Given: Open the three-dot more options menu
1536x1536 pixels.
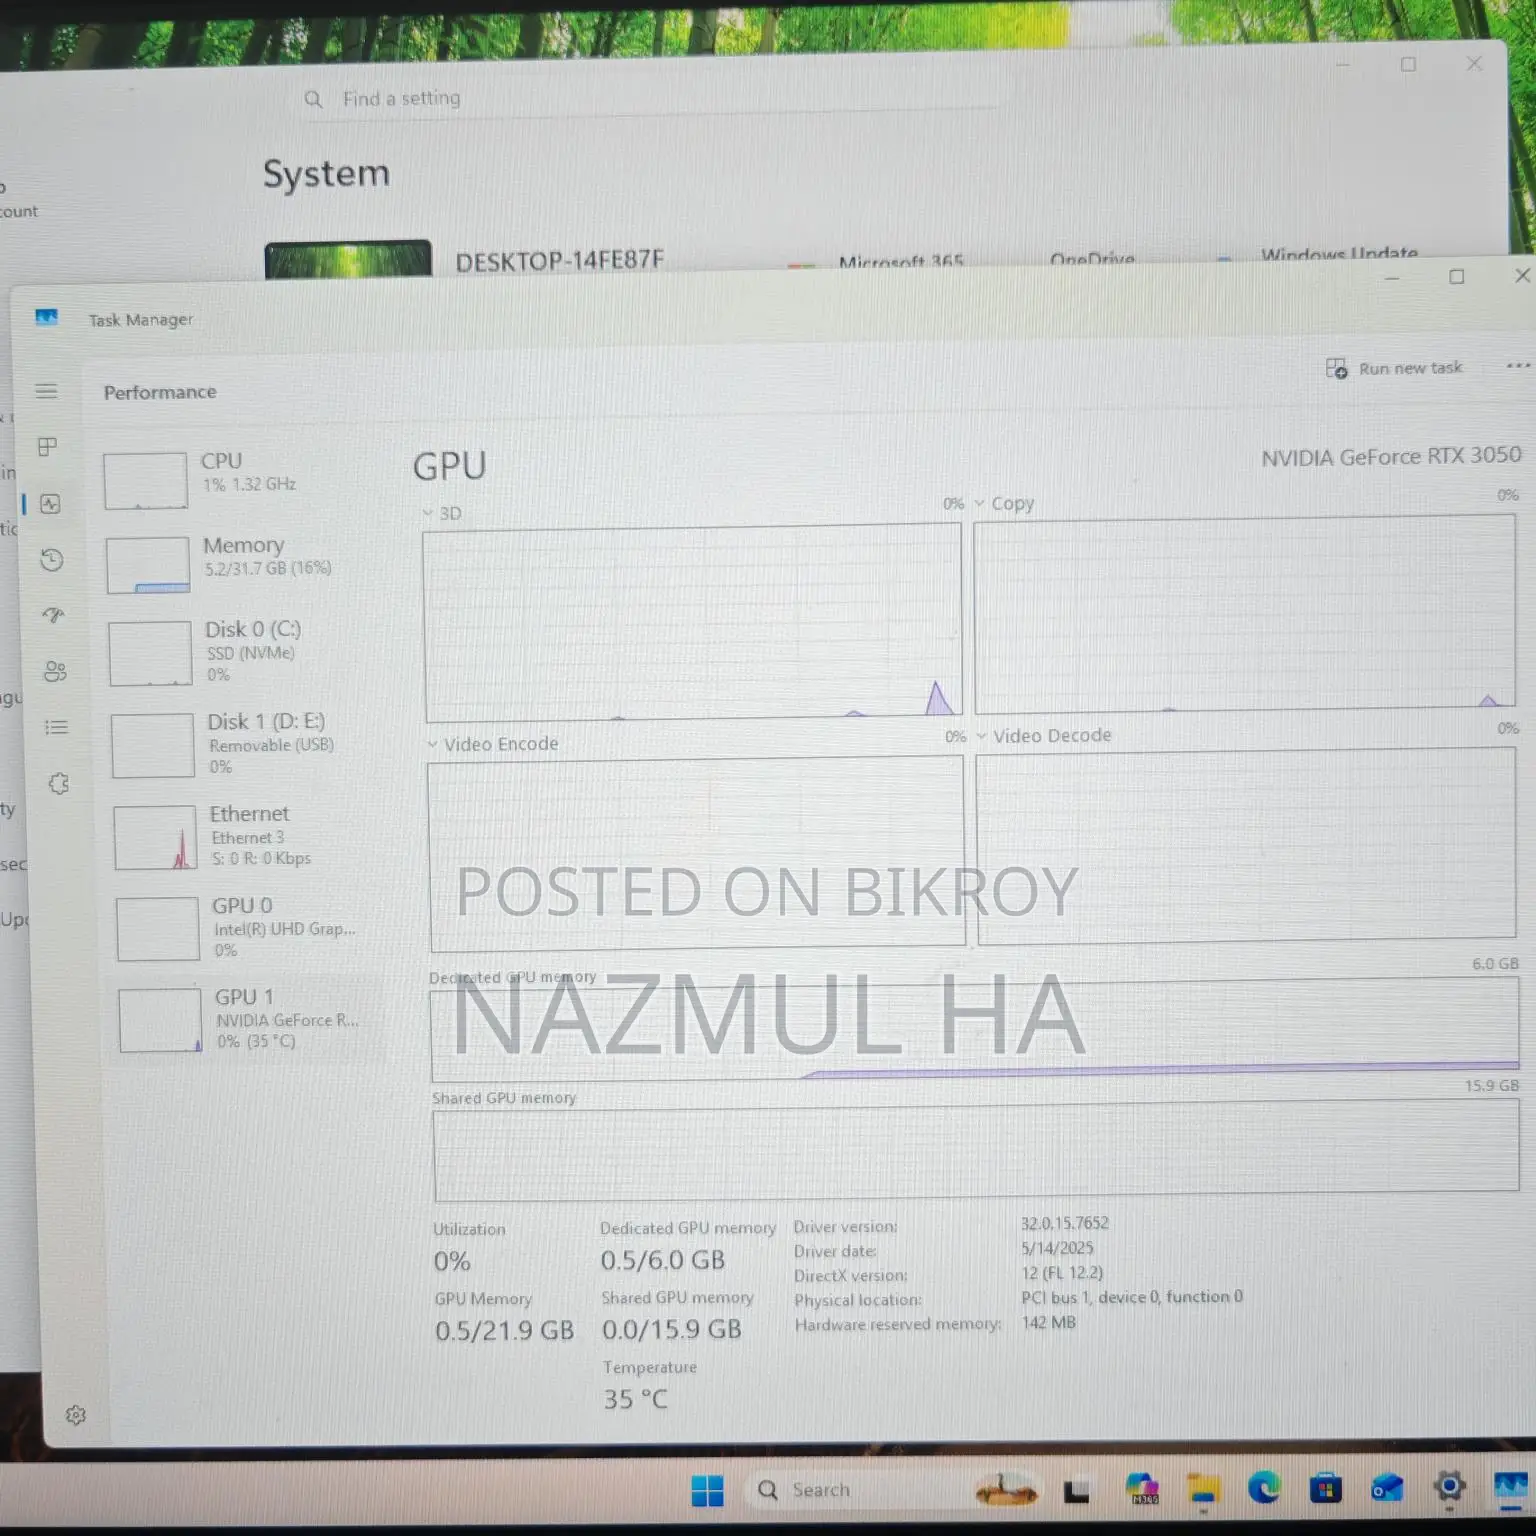Looking at the screenshot, I should pyautogui.click(x=1518, y=366).
